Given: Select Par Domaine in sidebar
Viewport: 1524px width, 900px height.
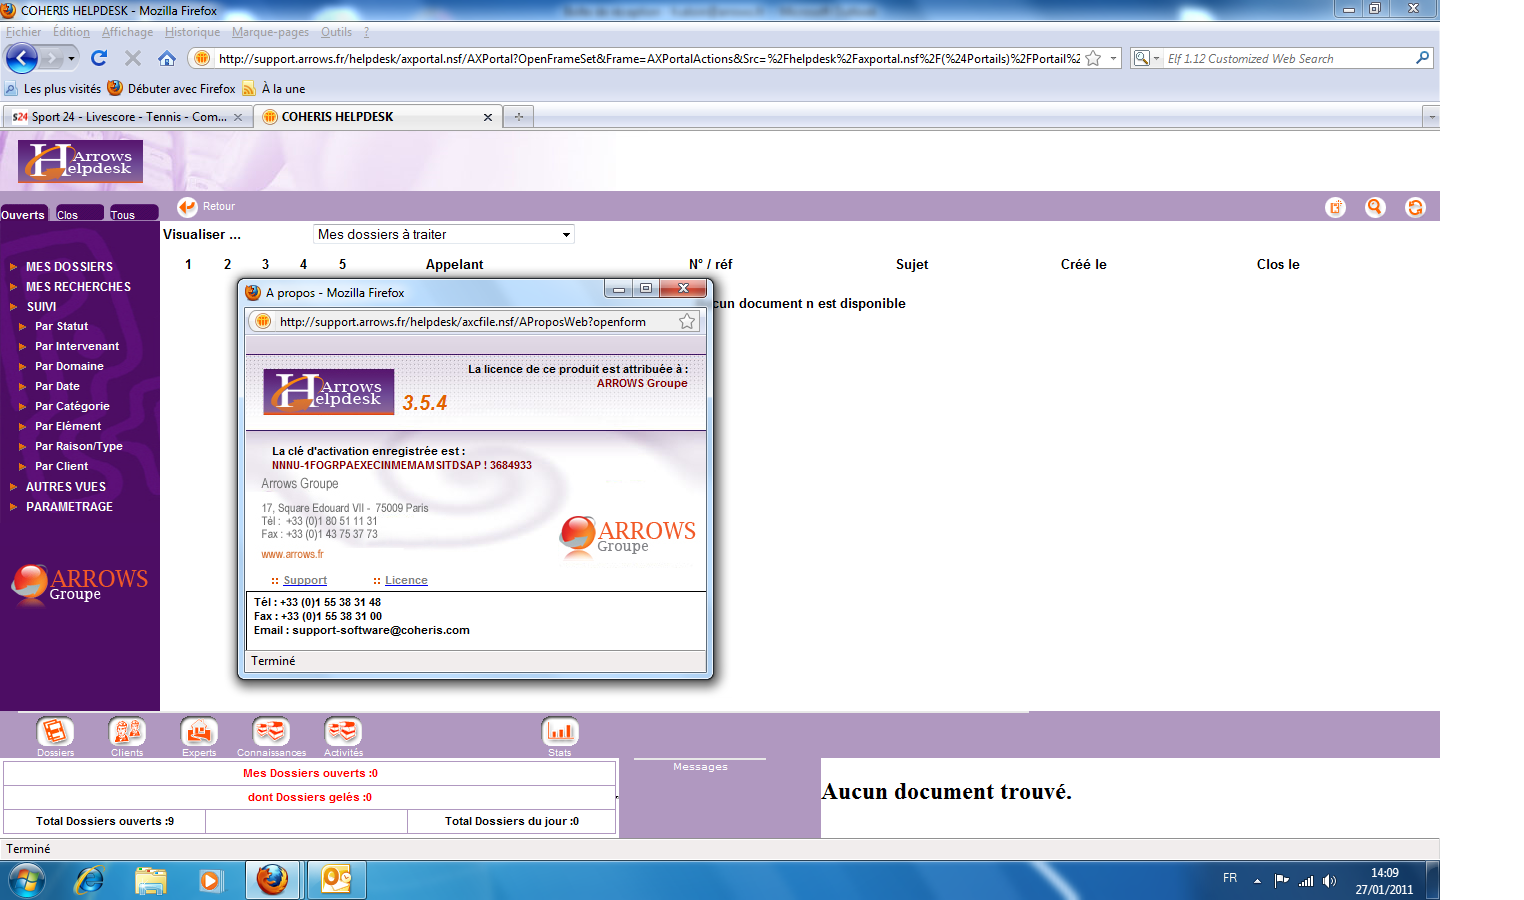Looking at the screenshot, I should [x=69, y=367].
